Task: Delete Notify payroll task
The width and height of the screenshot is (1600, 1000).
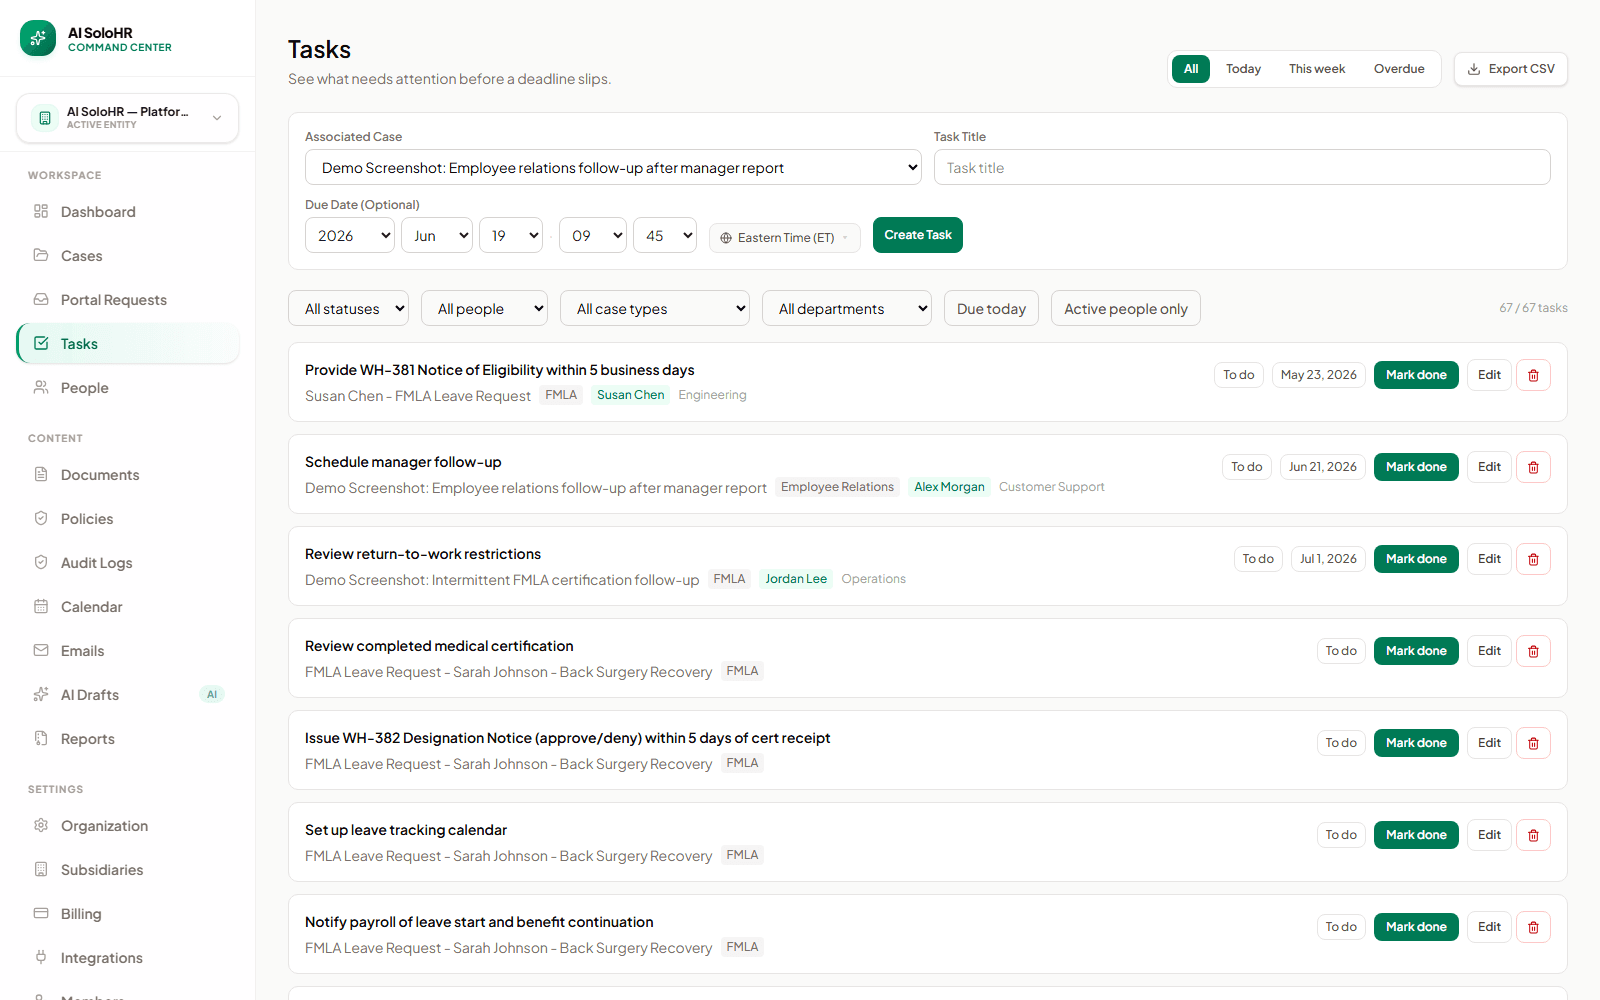Action: point(1533,927)
